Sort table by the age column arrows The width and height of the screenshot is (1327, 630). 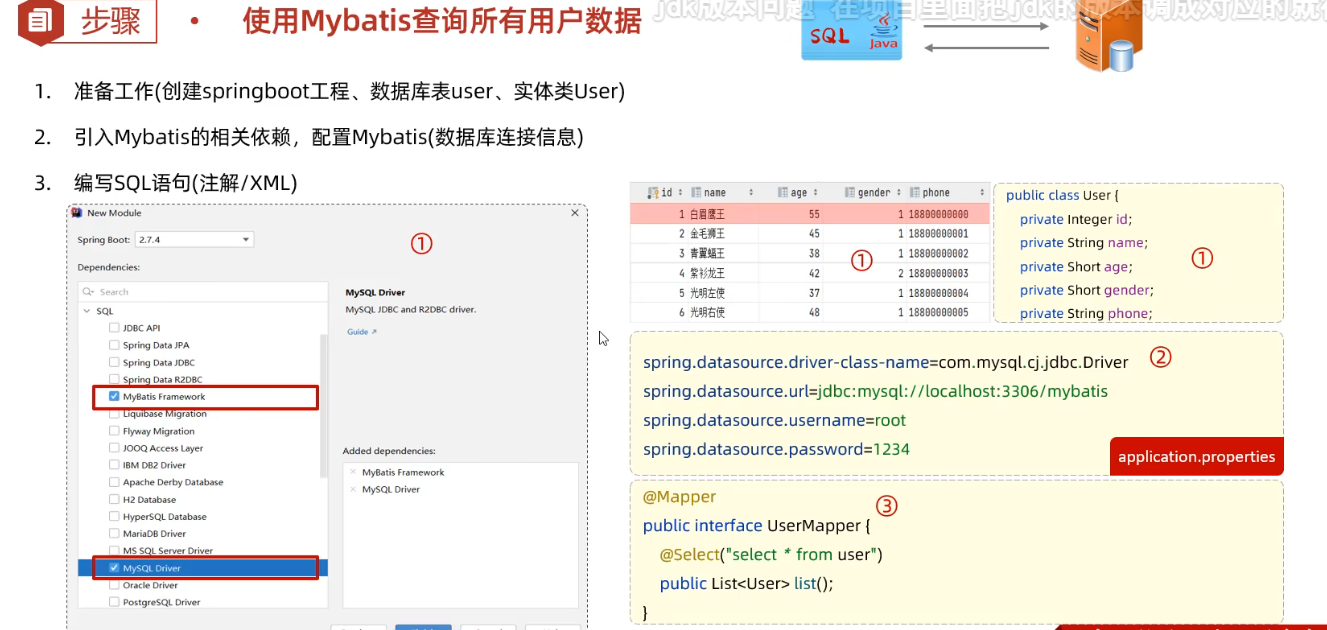(x=816, y=193)
